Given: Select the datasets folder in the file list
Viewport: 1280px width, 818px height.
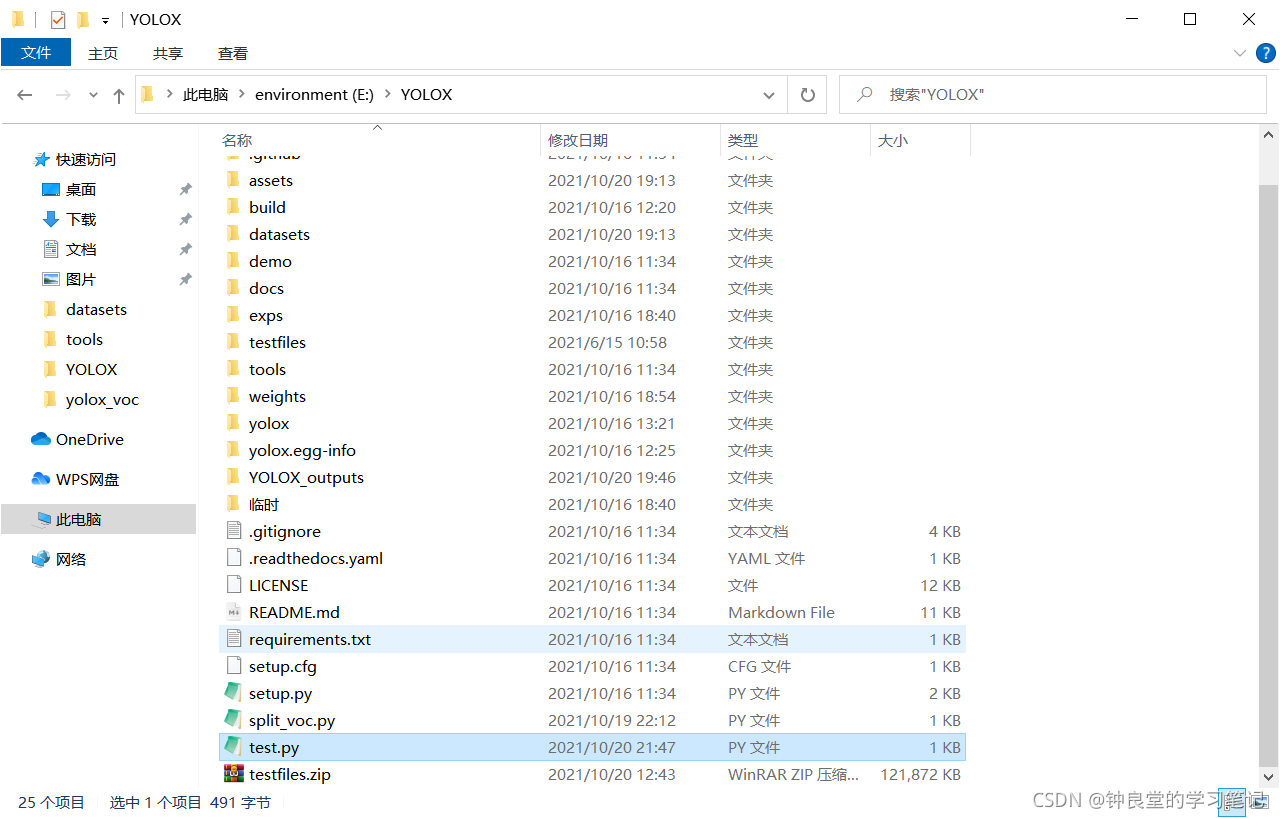Looking at the screenshot, I should click(592, 234).
